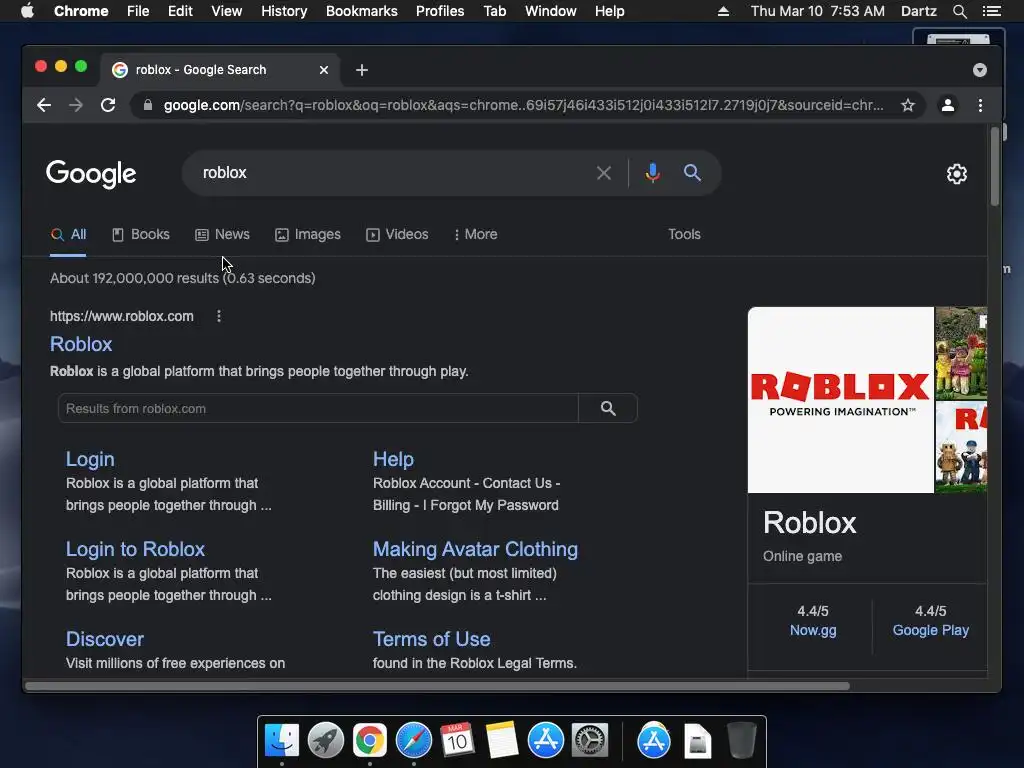This screenshot has height=768, width=1024.
Task: Open the Roblox Powering Imagination logo image
Action: (840, 400)
